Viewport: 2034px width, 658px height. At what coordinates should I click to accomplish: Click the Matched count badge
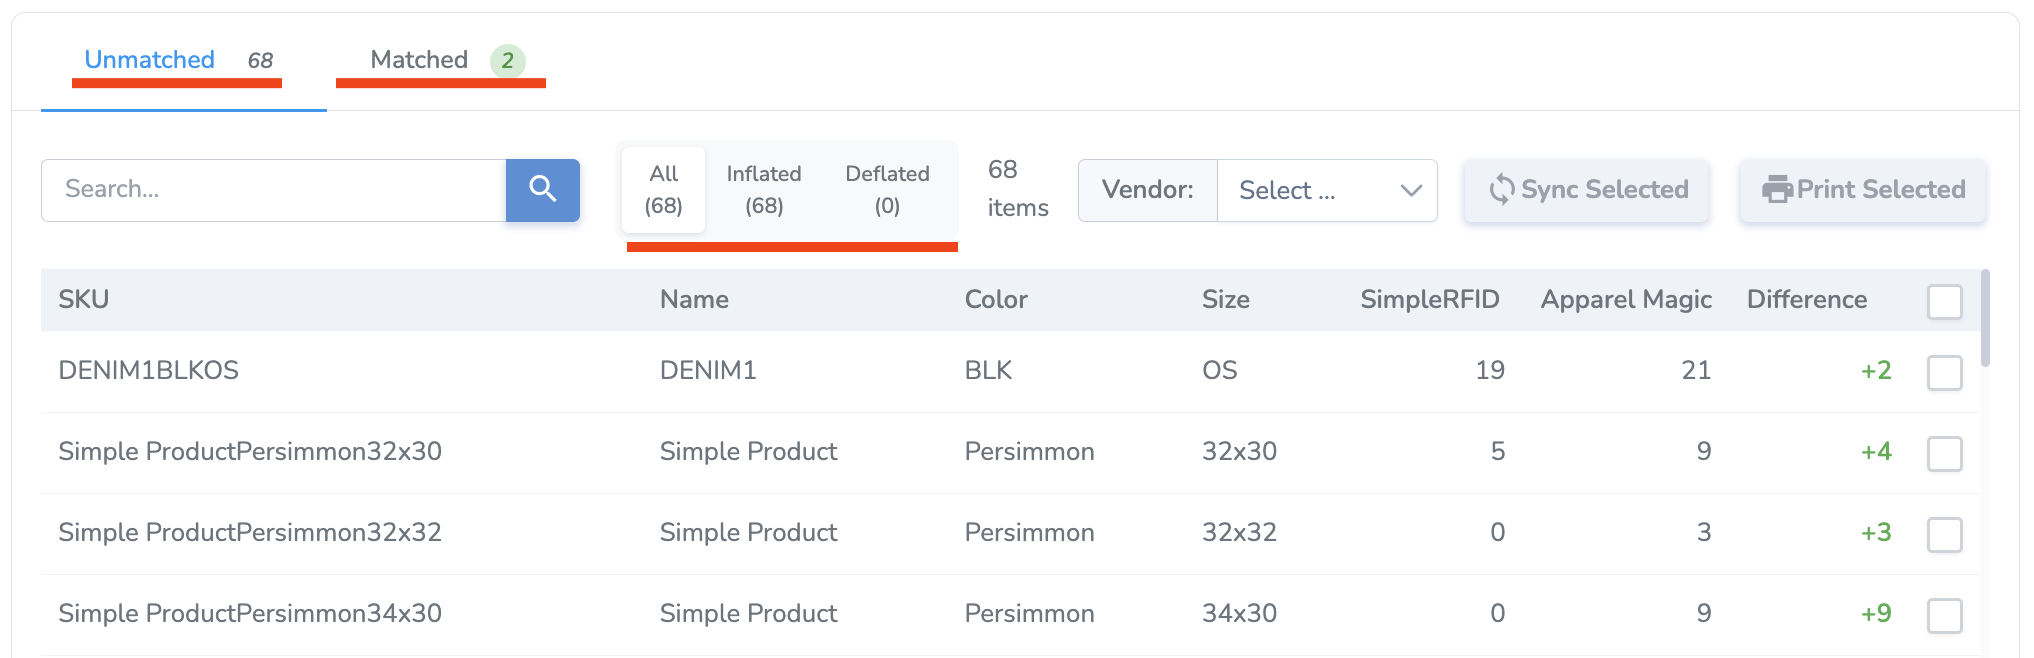pyautogui.click(x=507, y=60)
